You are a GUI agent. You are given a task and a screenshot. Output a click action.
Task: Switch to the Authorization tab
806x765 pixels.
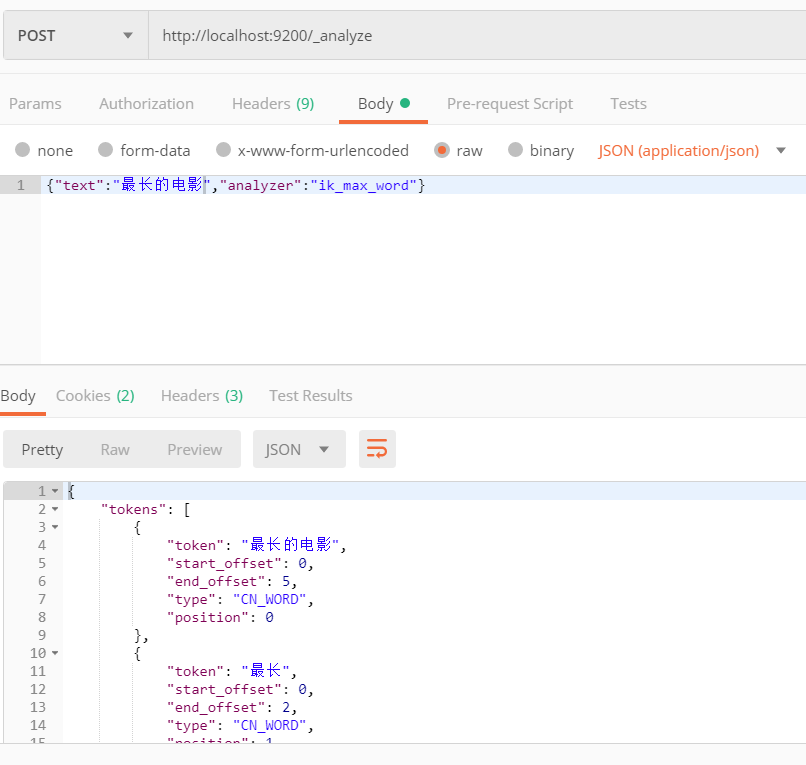coord(146,104)
